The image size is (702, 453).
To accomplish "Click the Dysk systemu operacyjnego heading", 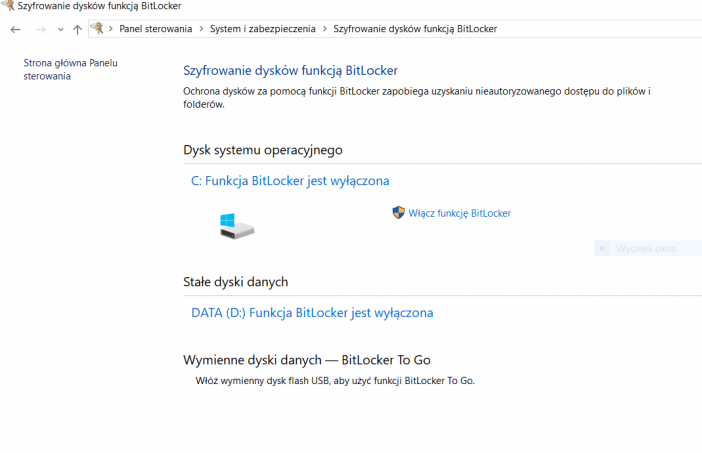I will point(263,150).
